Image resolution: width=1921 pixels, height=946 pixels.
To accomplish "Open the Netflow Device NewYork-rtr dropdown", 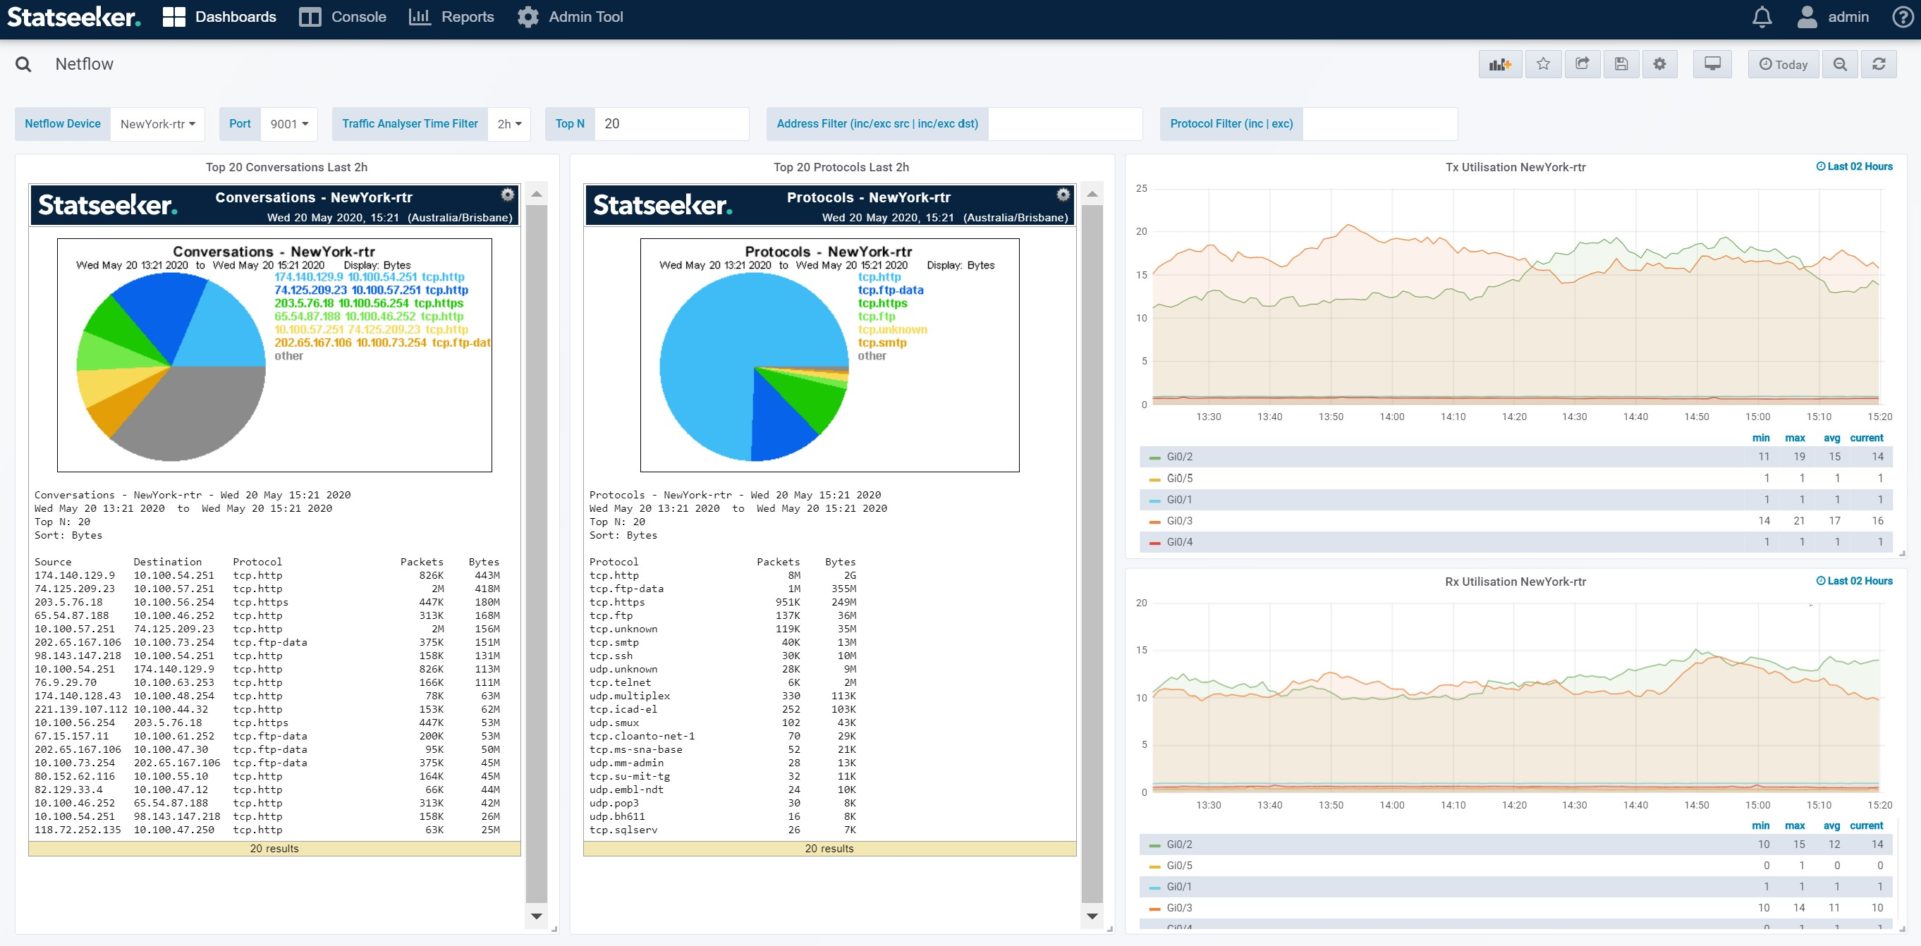I will (158, 124).
